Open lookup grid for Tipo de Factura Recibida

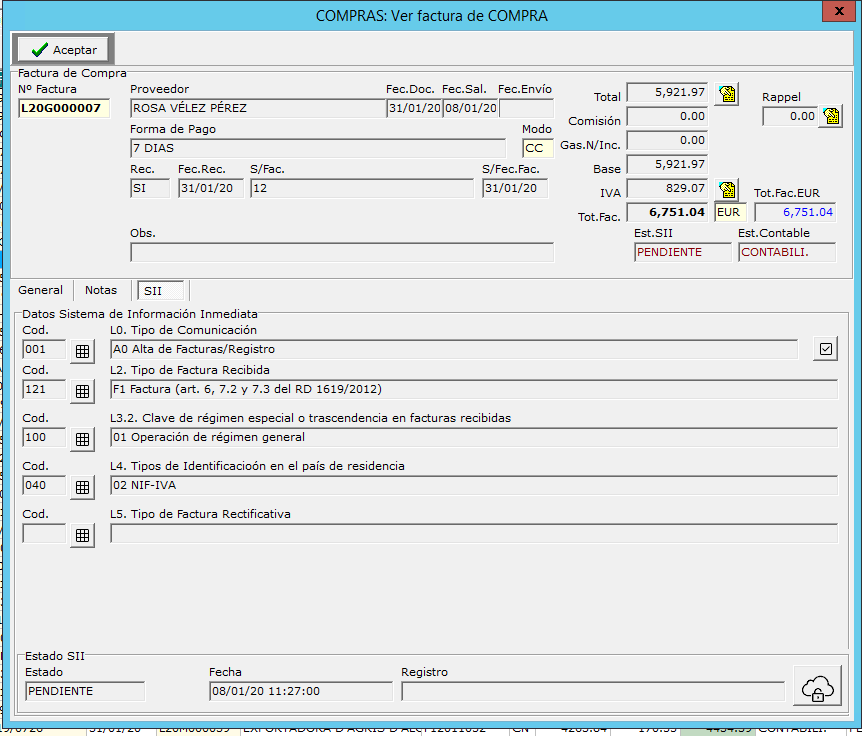click(x=82, y=391)
